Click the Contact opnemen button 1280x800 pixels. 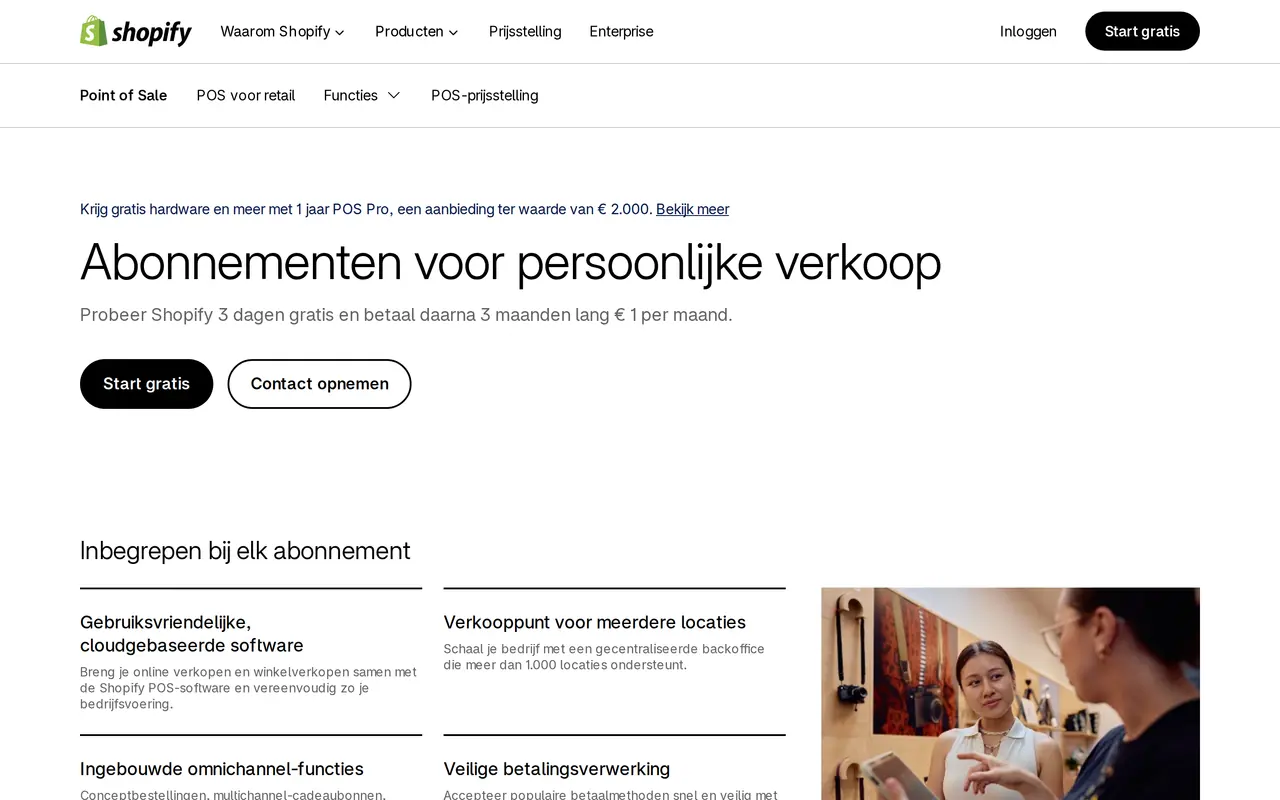click(x=319, y=384)
